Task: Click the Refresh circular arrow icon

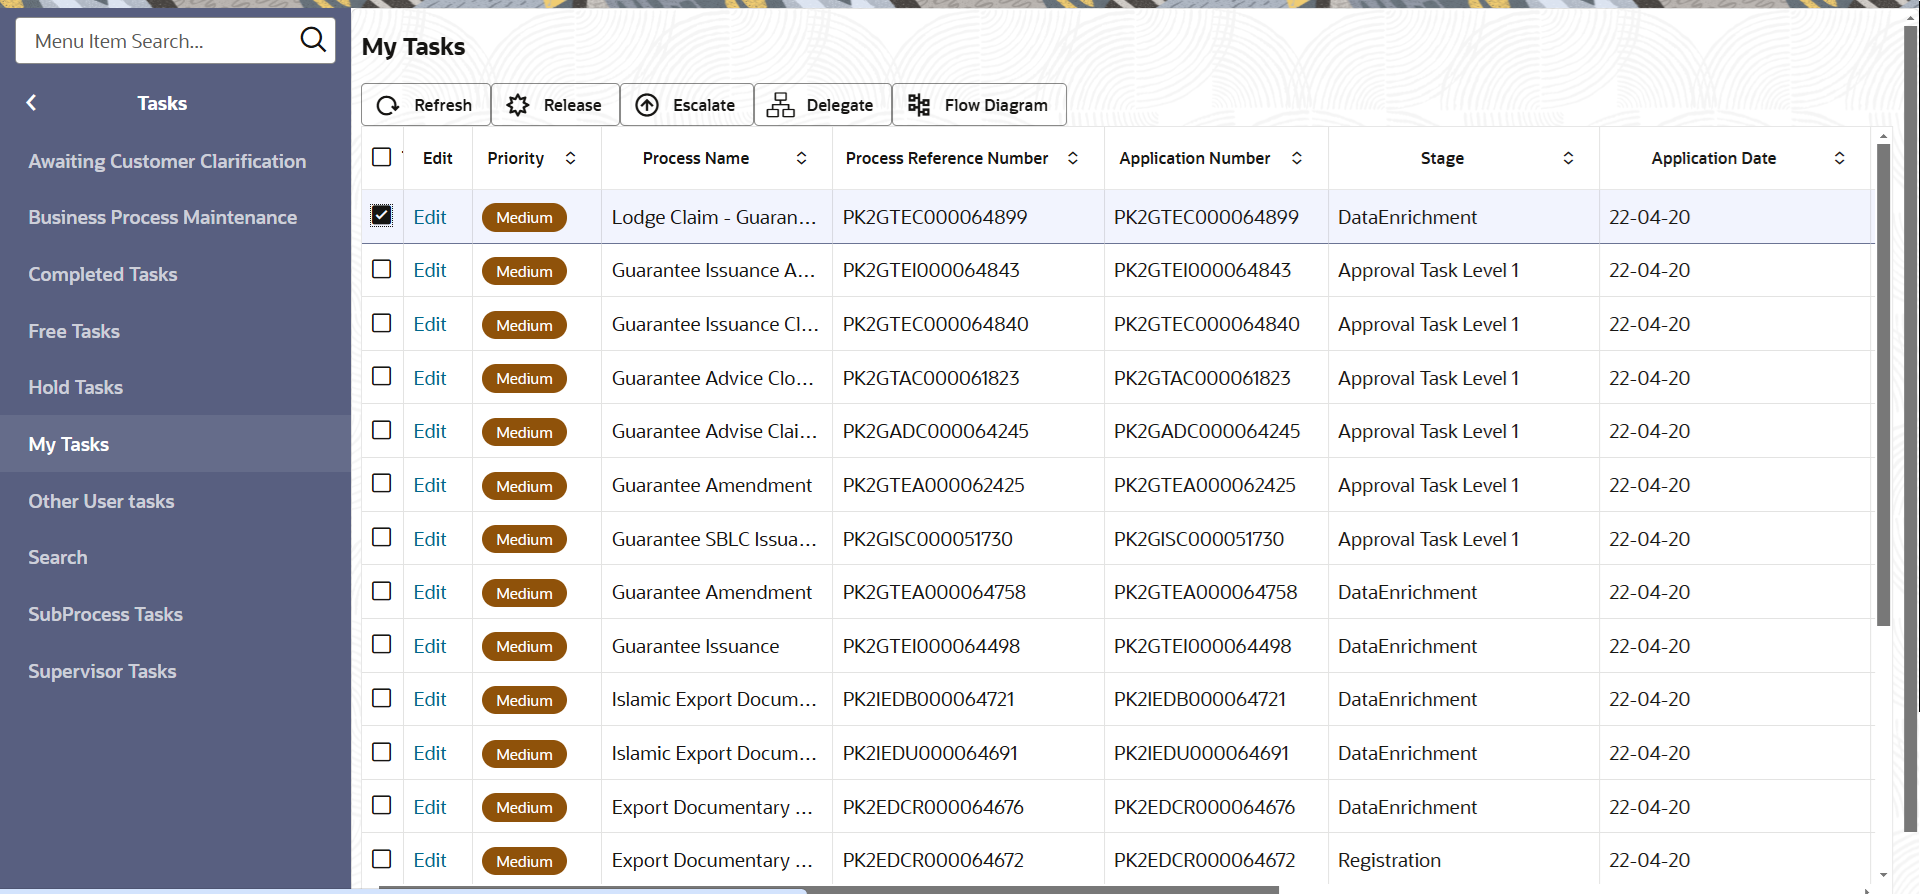Action: coord(388,105)
